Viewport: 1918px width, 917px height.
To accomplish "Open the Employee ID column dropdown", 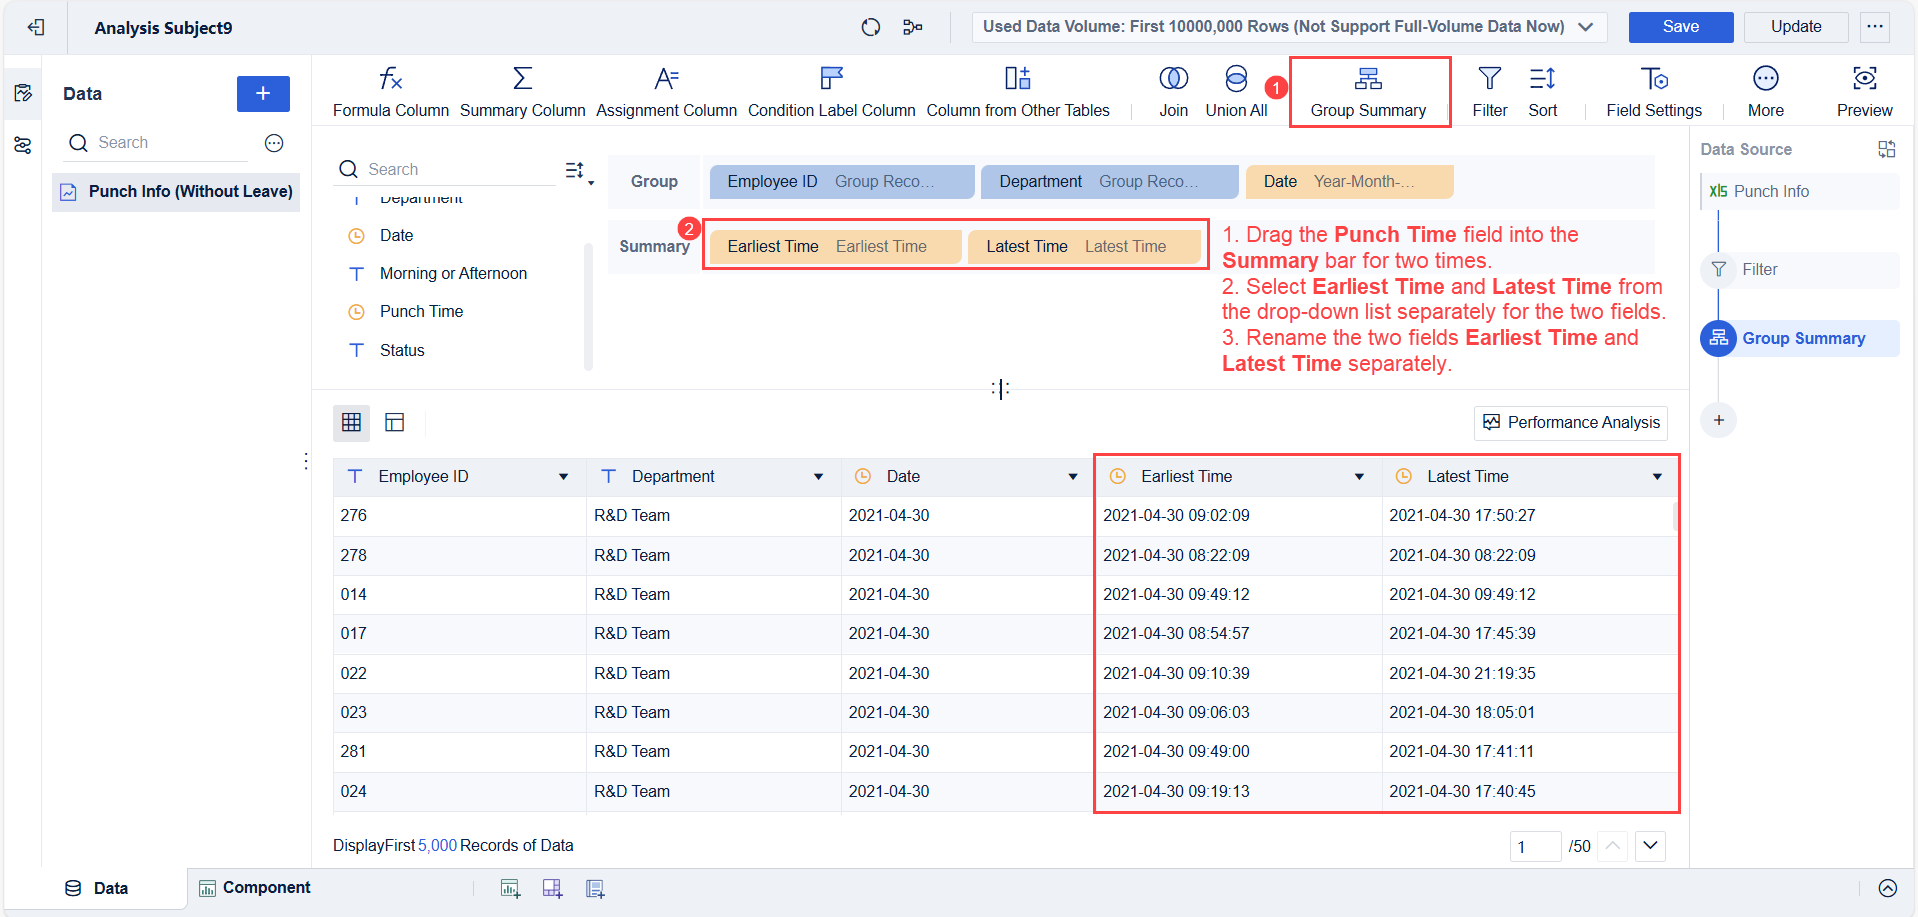I will point(565,476).
